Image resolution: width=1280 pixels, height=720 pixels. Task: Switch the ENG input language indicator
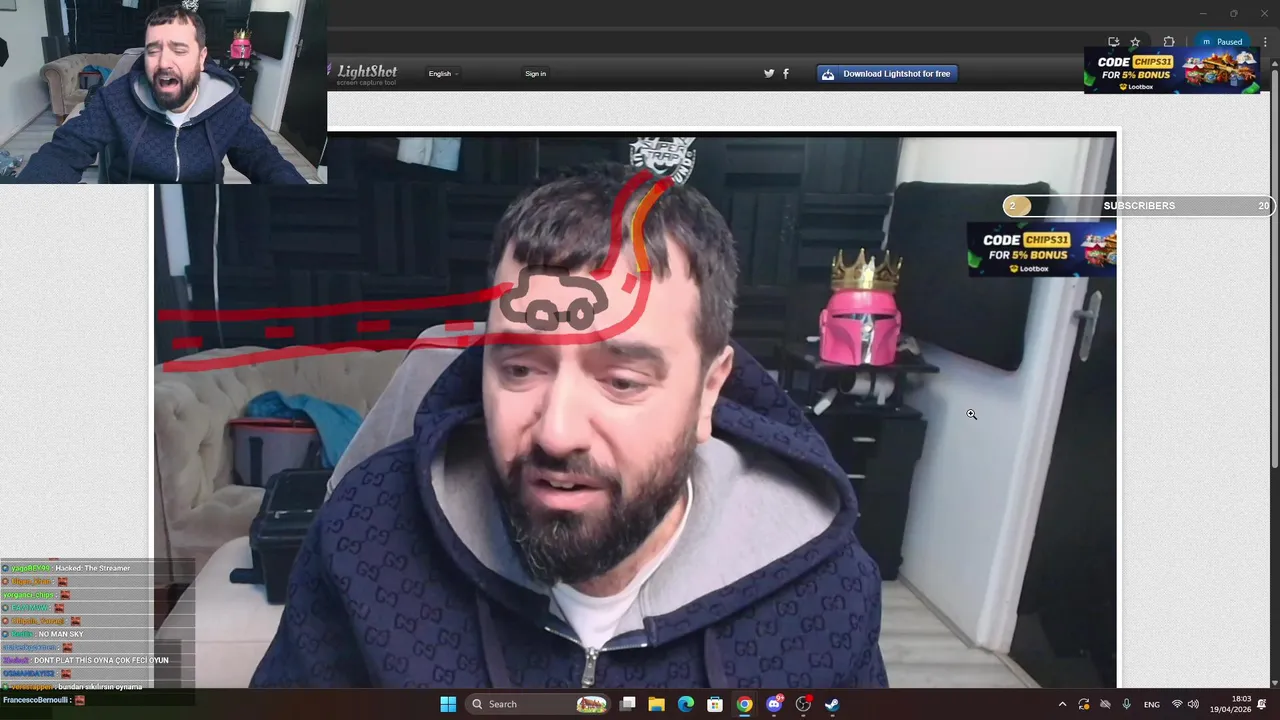click(1152, 704)
